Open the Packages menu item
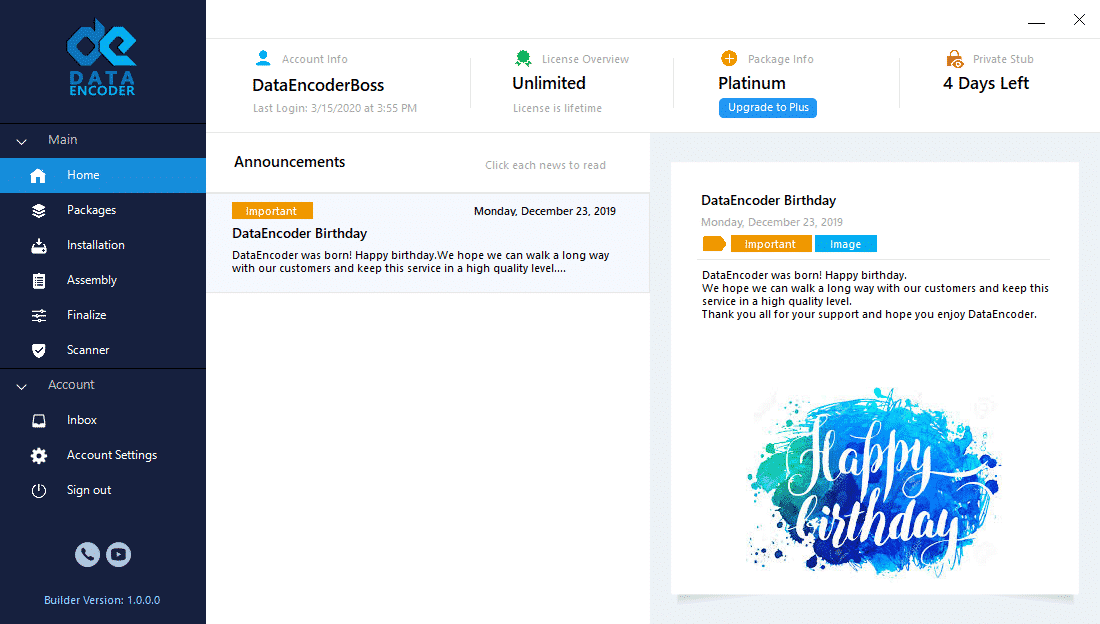The width and height of the screenshot is (1100, 624). (x=103, y=211)
